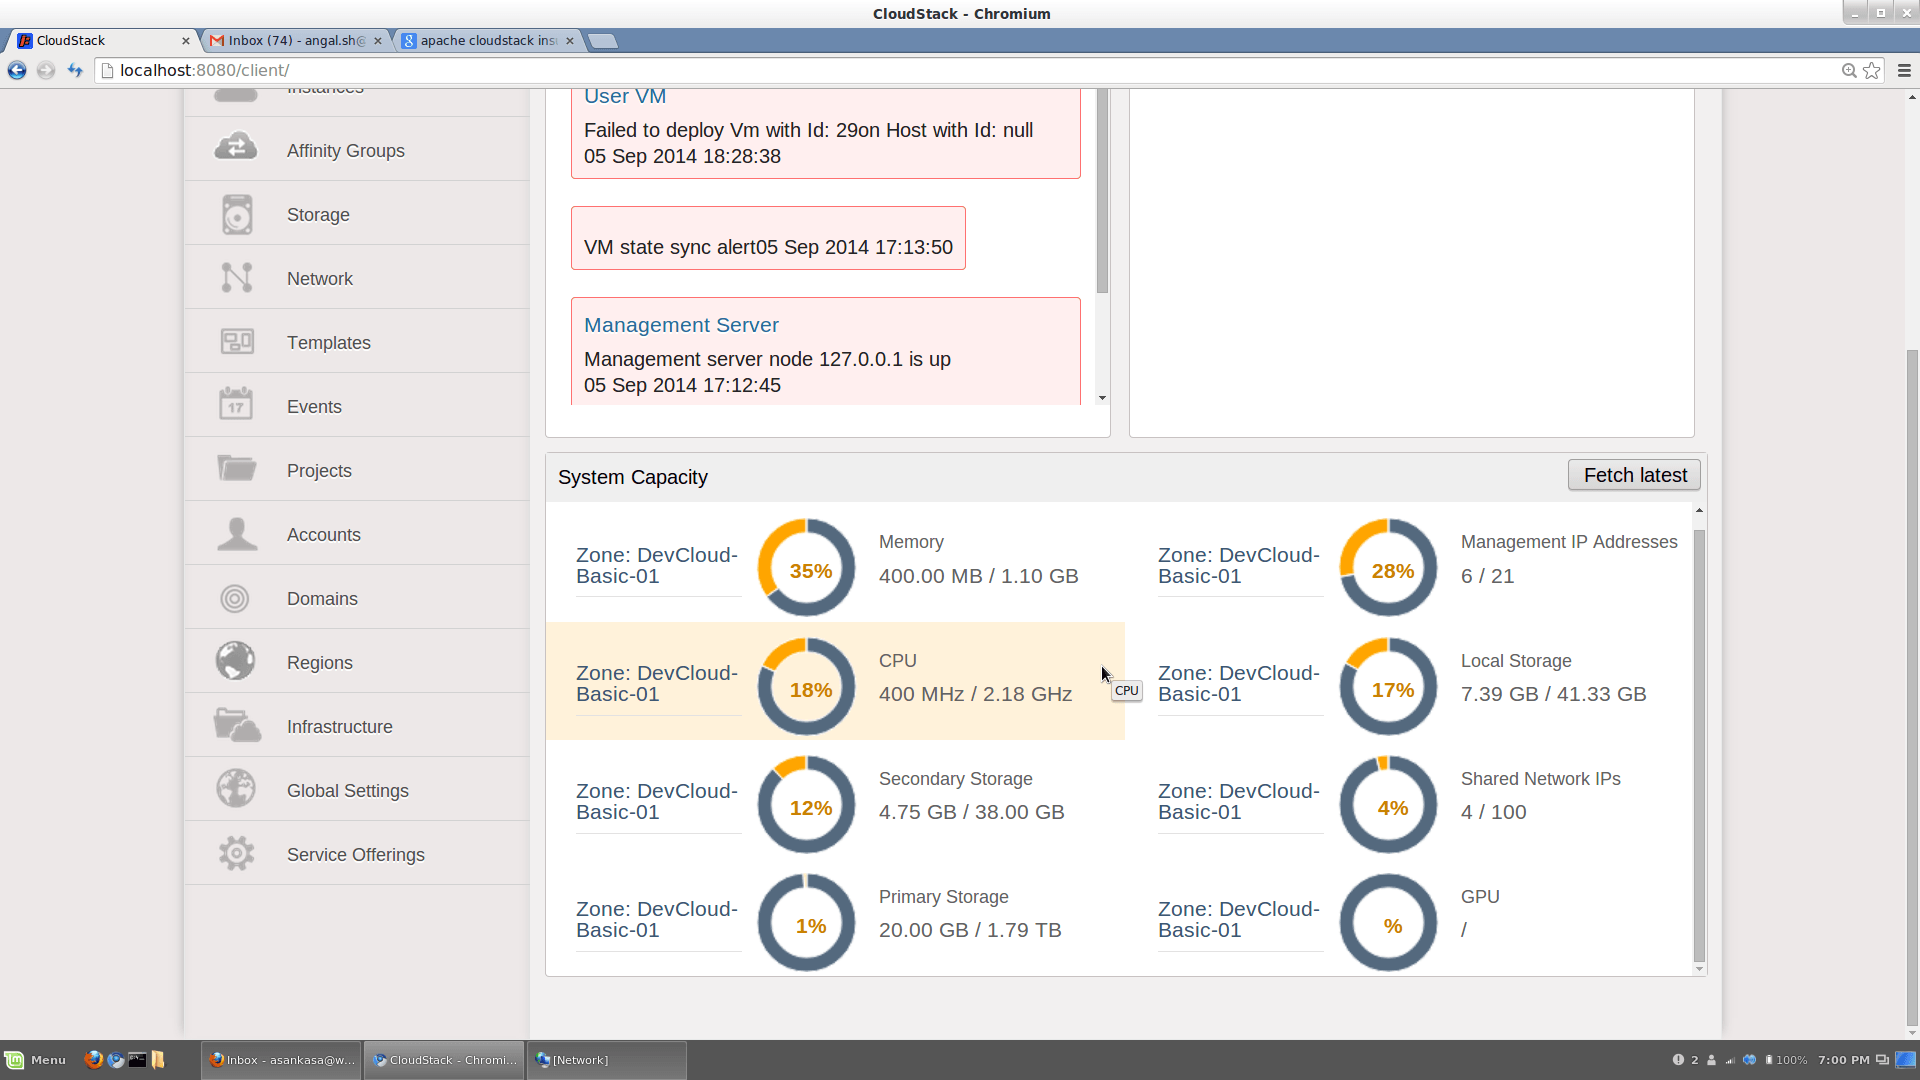Open the User VM alert link
Screen dimensions: 1920x1080
click(x=625, y=96)
